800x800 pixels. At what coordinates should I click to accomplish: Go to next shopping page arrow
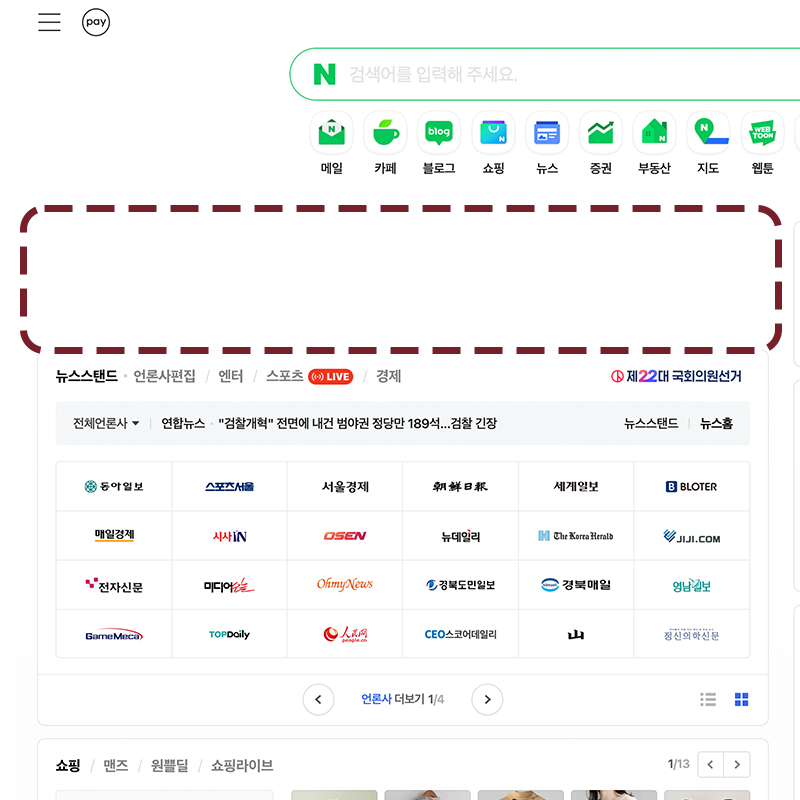pos(737,764)
